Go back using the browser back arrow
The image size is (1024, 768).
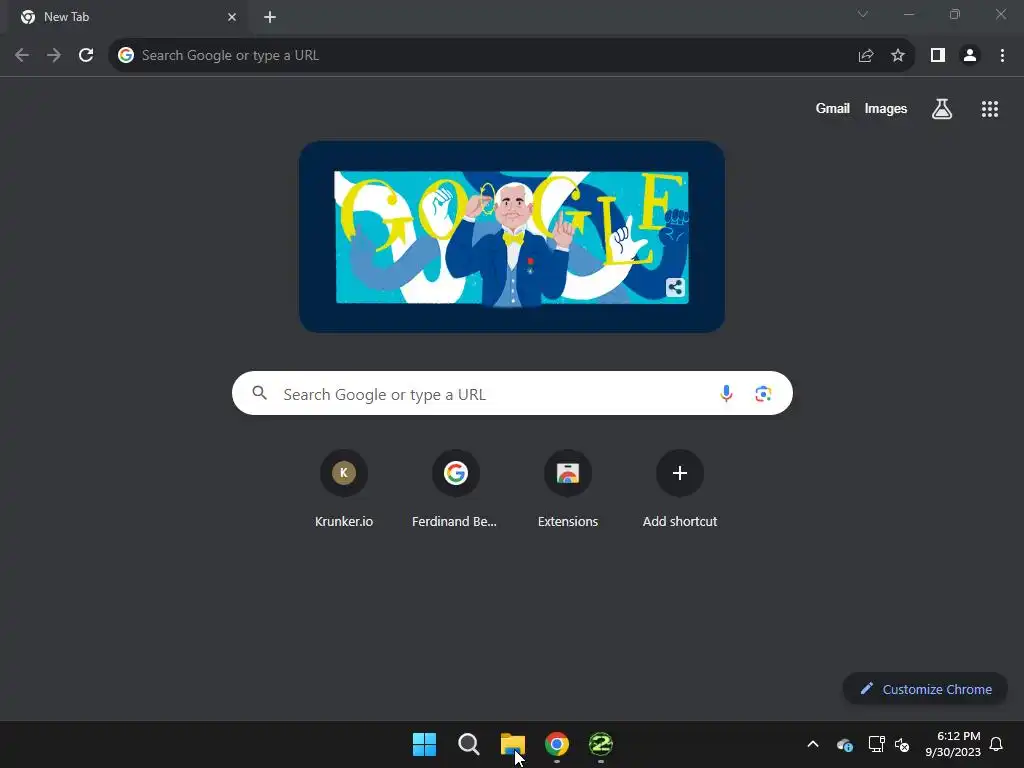22,56
